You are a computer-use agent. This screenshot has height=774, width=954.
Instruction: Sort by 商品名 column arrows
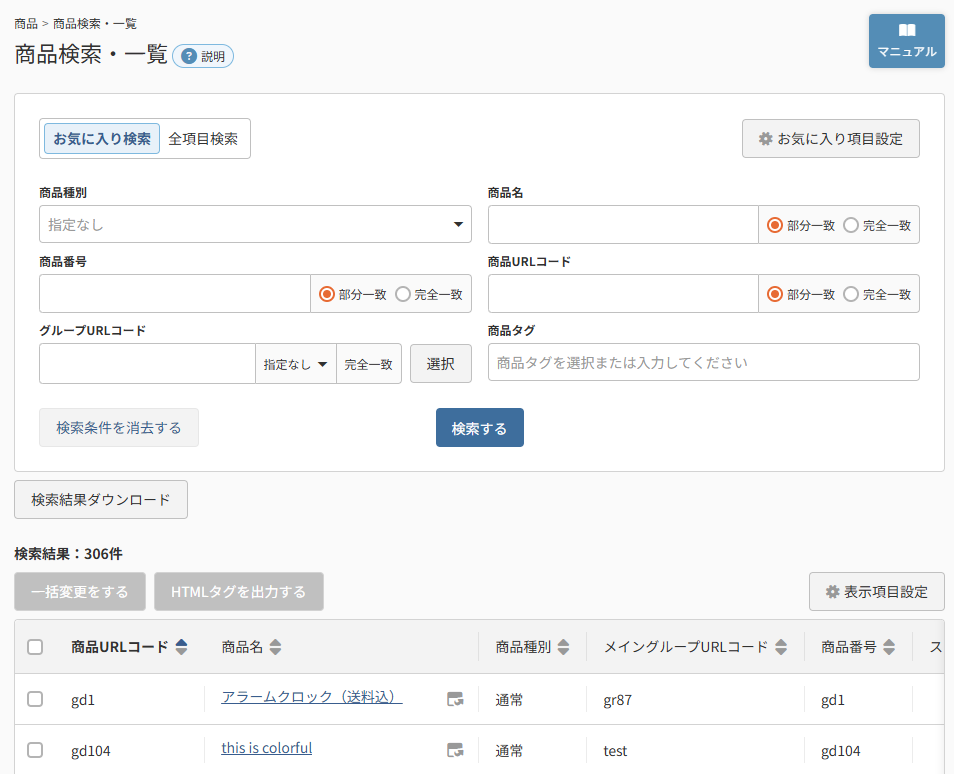(x=276, y=647)
